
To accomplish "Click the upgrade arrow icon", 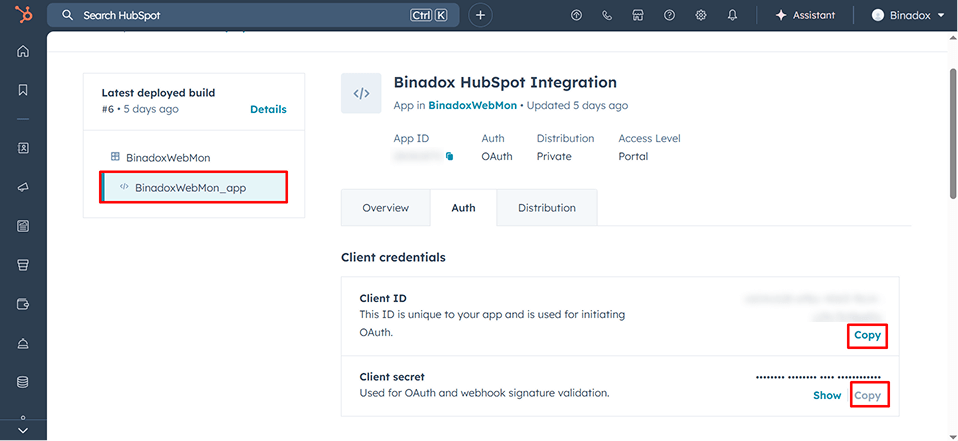I will [576, 15].
